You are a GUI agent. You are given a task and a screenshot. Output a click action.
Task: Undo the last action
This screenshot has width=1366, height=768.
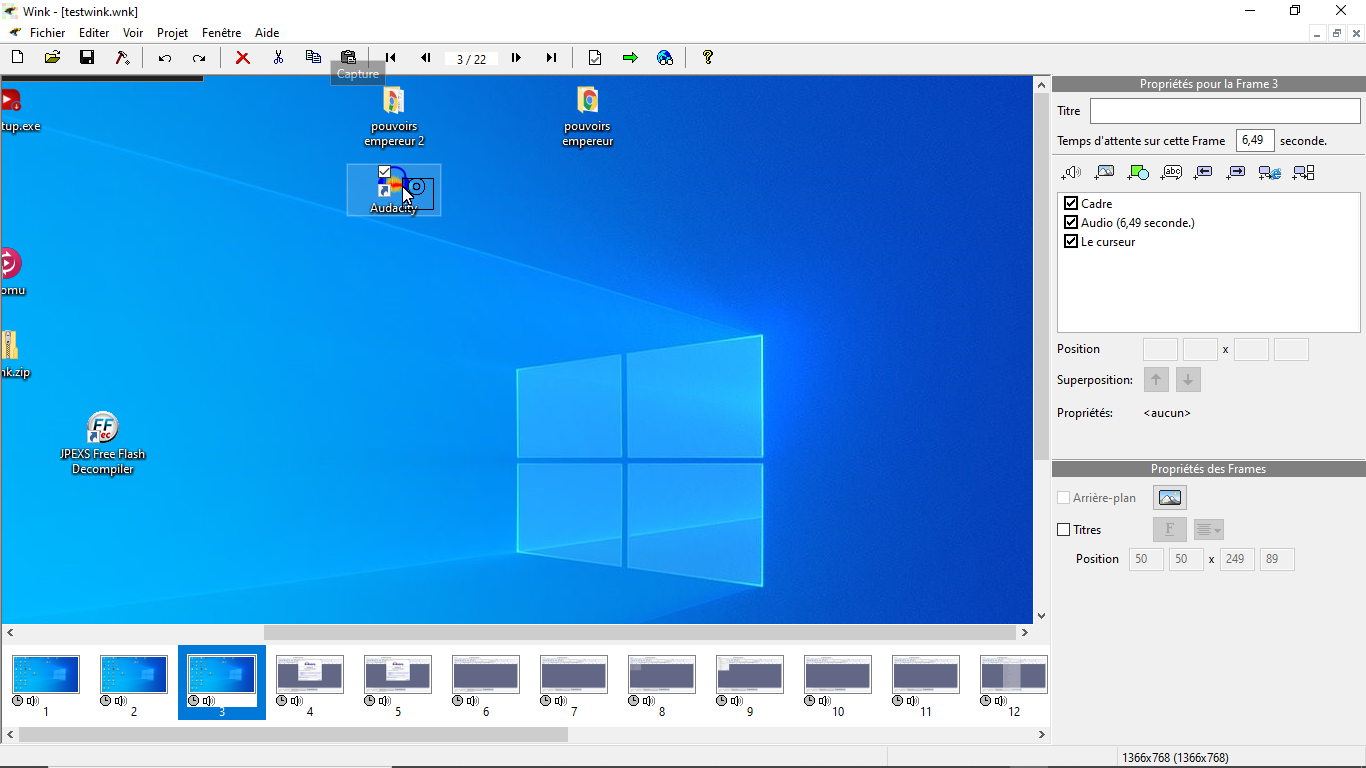(165, 58)
